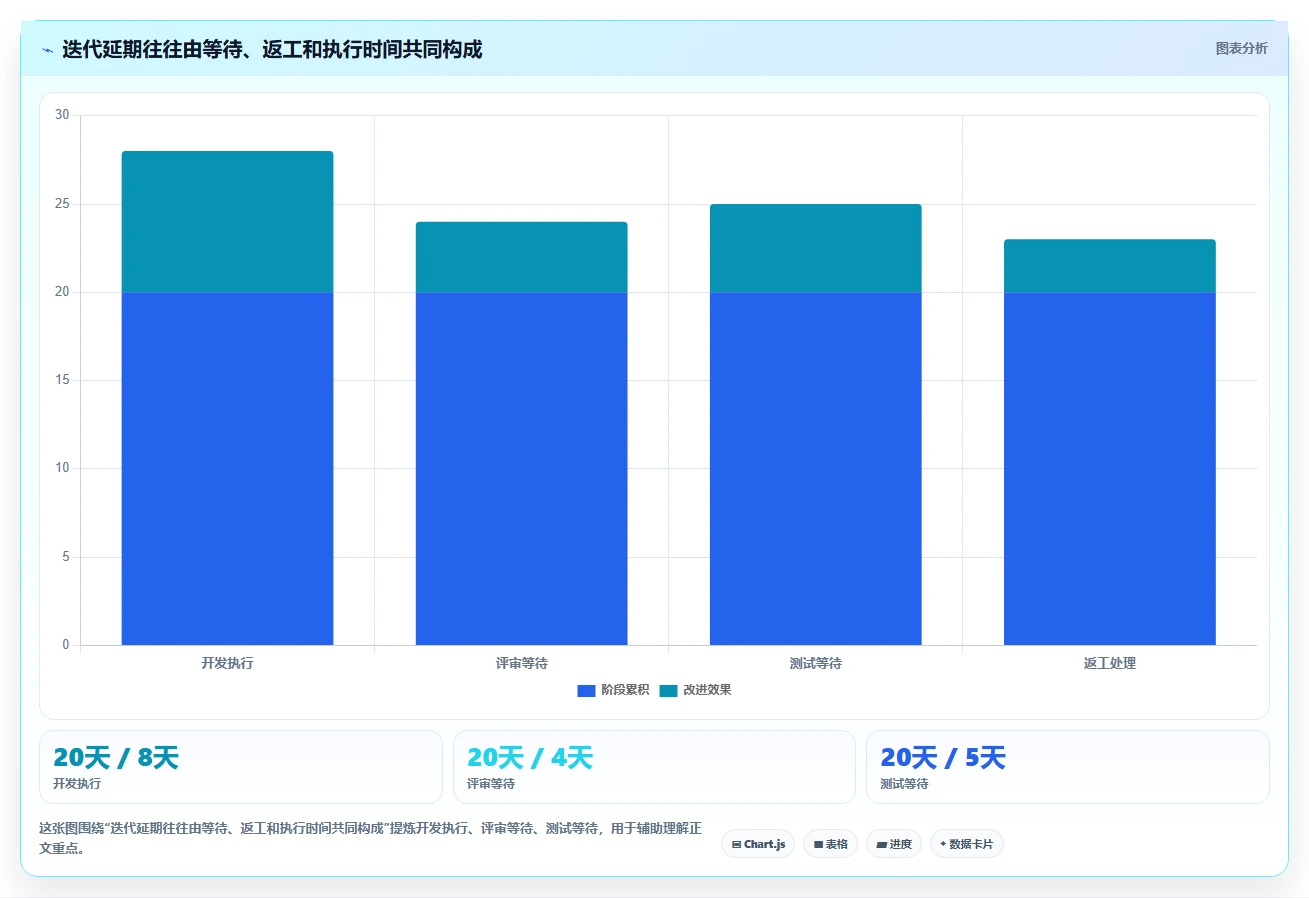This screenshot has width=1309, height=898.
Task: Click the y-axis value 15
Action: coord(62,380)
